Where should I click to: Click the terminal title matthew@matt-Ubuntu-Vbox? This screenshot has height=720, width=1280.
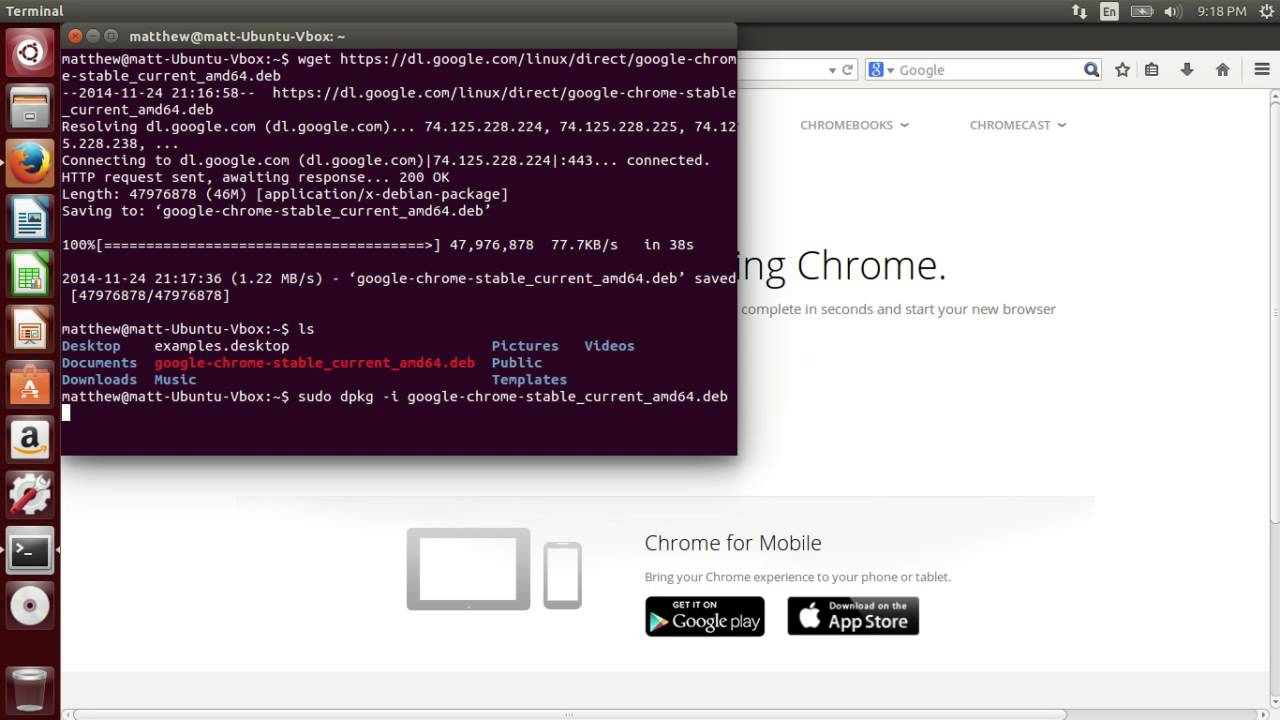(237, 36)
